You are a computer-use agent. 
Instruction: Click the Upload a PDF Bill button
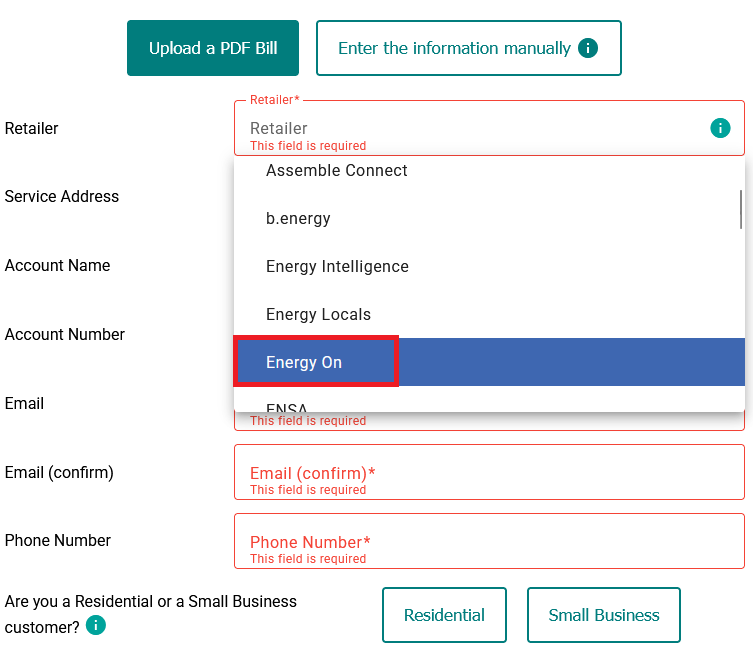213,48
